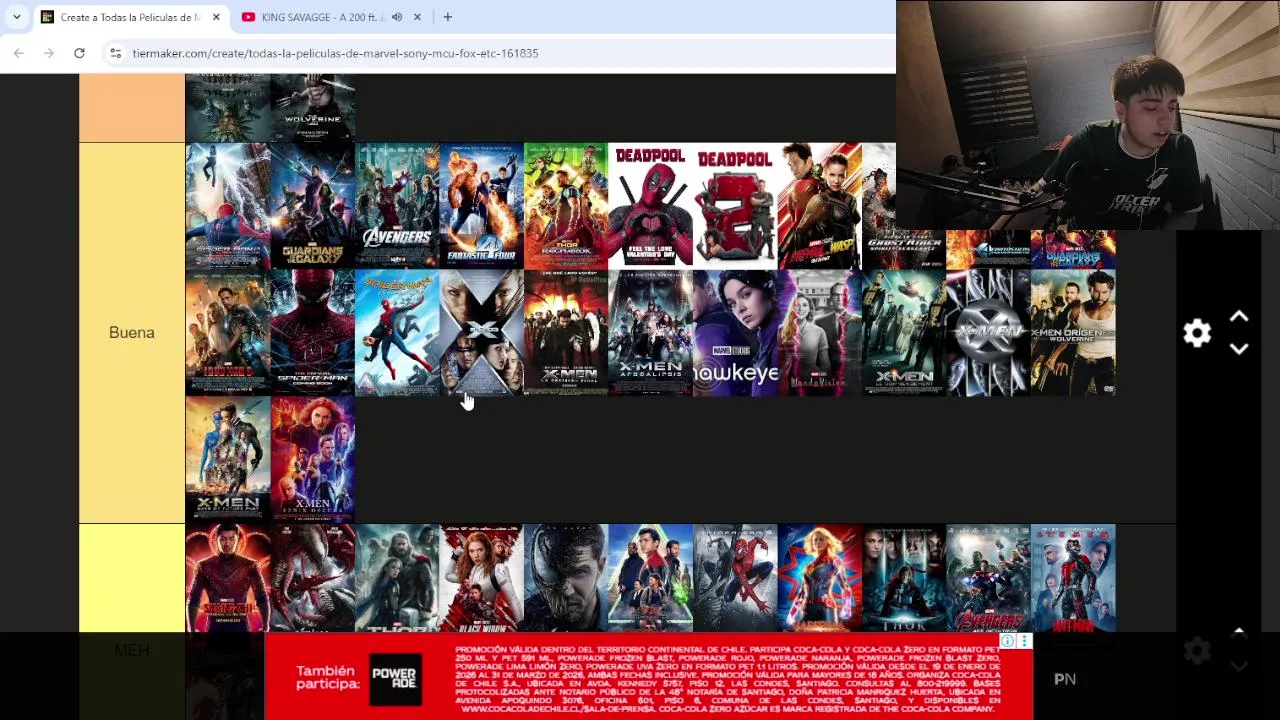Screen dimensions: 1280x720
Task: Click the orange tier label color cell
Action: (132, 108)
